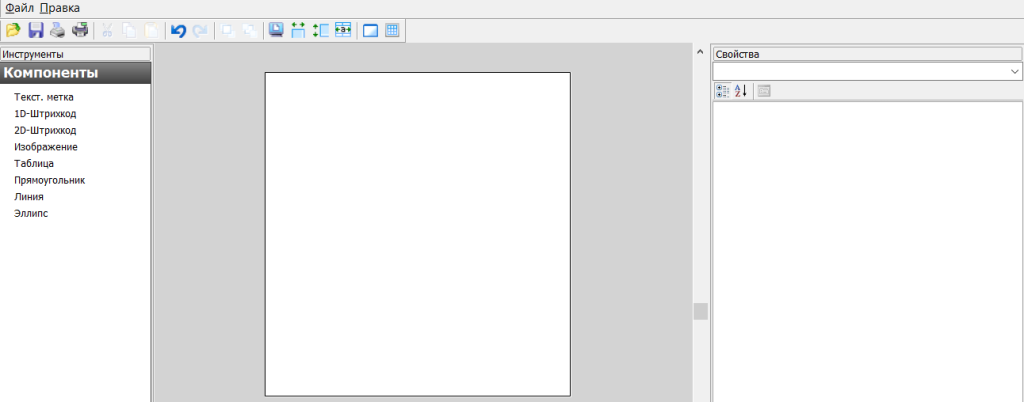This screenshot has height=402, width=1024.
Task: Click the vertical scrollbar thumb beside the canvas
Action: point(700,311)
